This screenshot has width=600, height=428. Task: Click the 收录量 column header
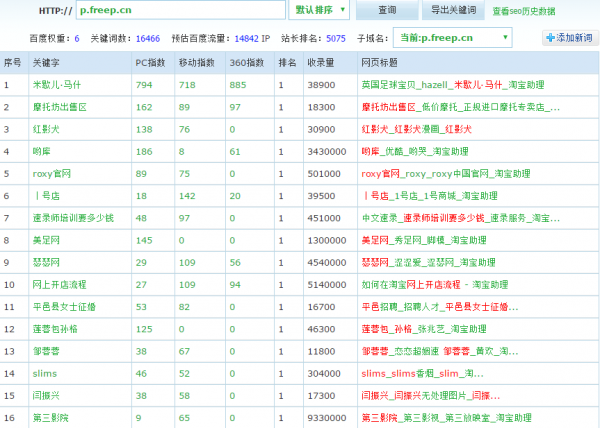point(321,62)
